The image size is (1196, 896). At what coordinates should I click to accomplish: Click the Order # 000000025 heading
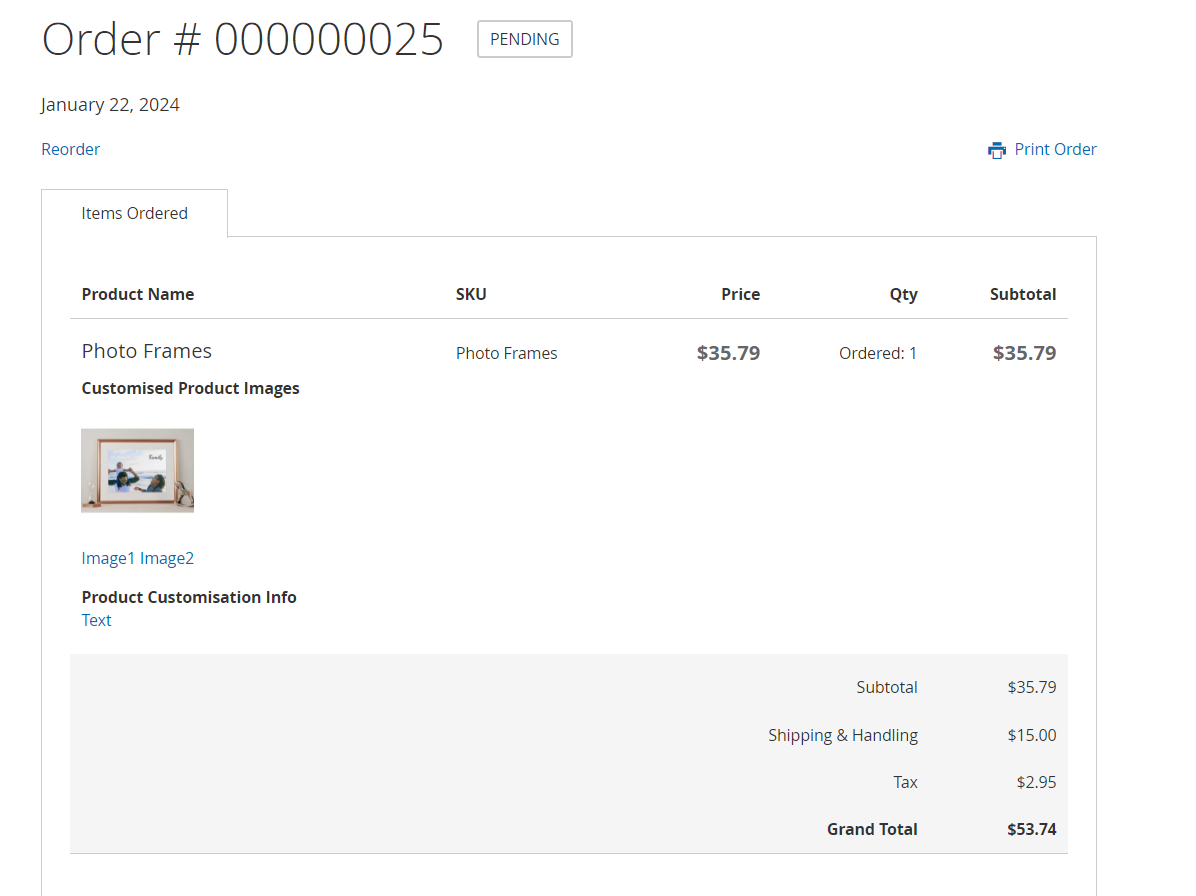(x=242, y=39)
